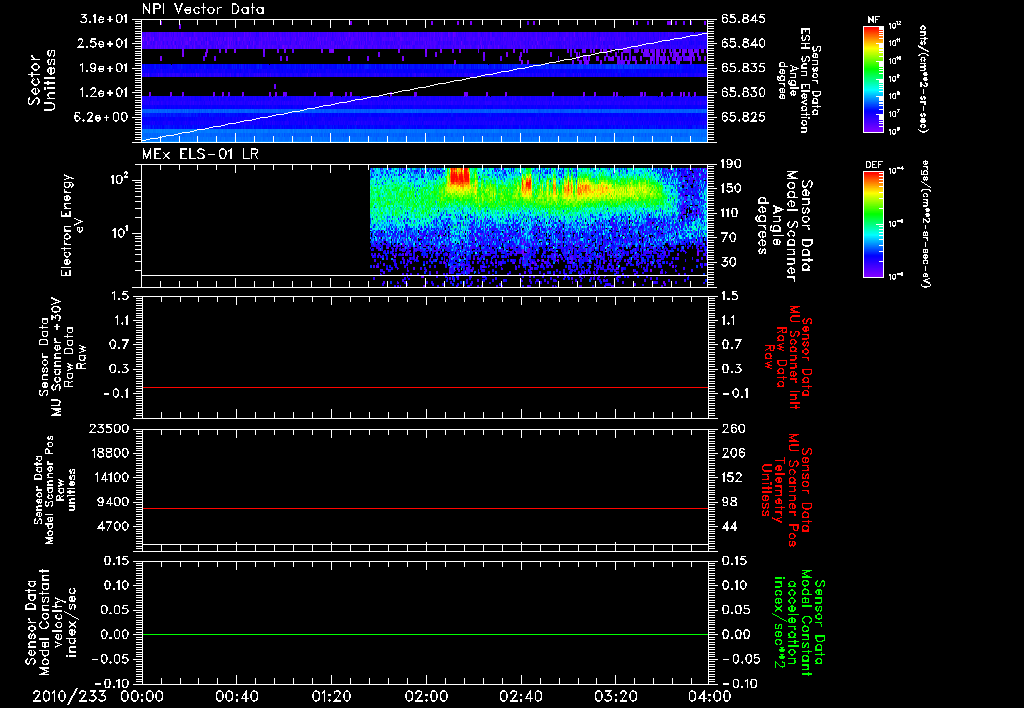Image resolution: width=1024 pixels, height=708 pixels.
Task: Click the 'cnts/(cm**2-sr-sec)' unit label
Action: click(x=922, y=78)
